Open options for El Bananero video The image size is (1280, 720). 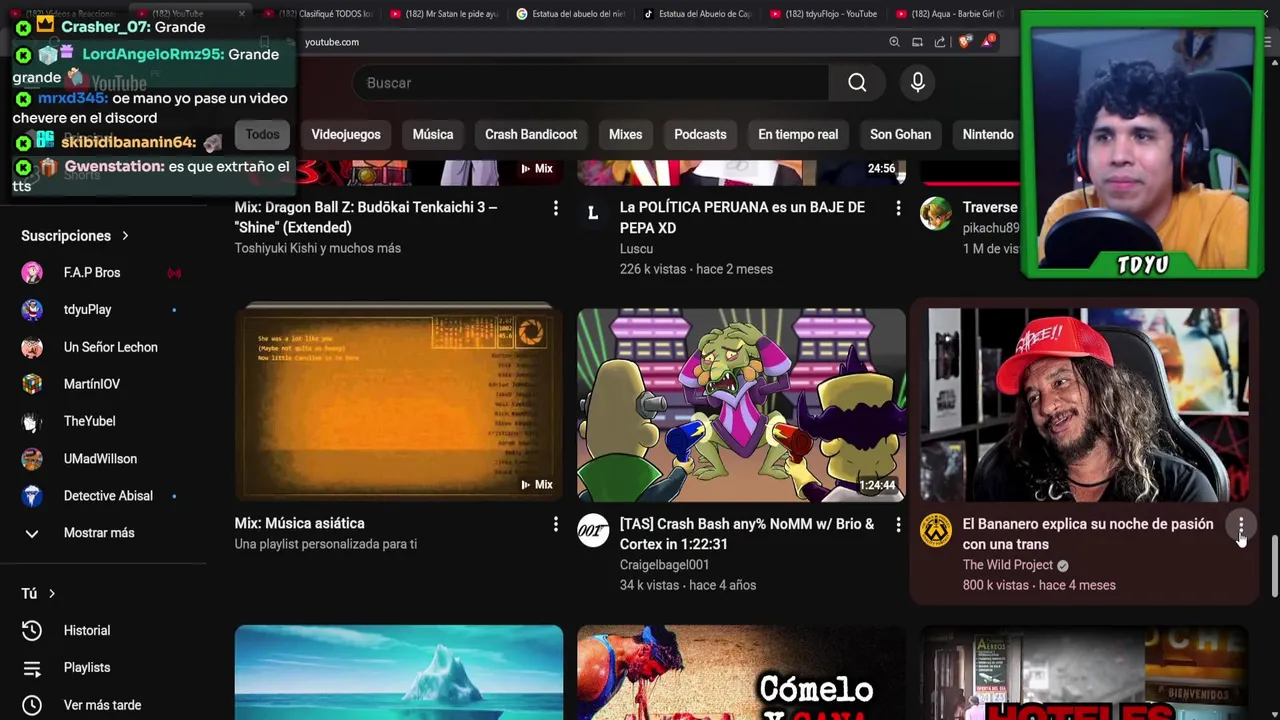(1241, 525)
